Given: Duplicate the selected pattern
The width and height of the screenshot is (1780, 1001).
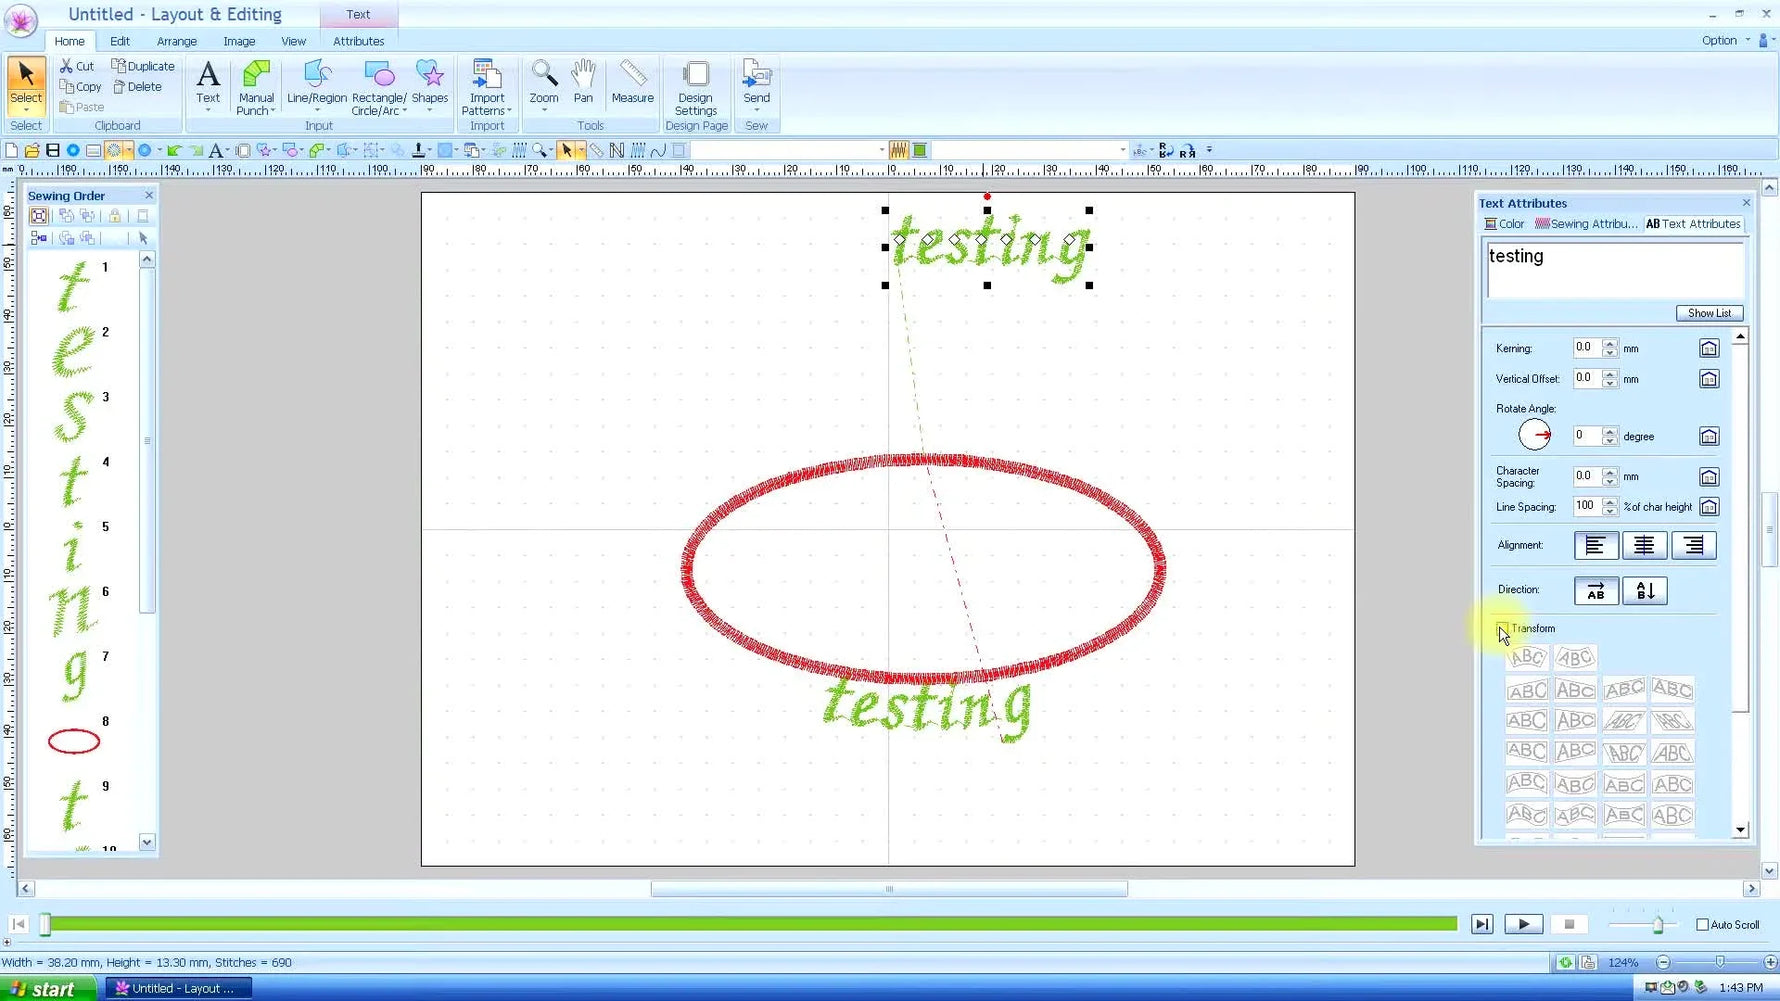Looking at the screenshot, I should pyautogui.click(x=143, y=66).
